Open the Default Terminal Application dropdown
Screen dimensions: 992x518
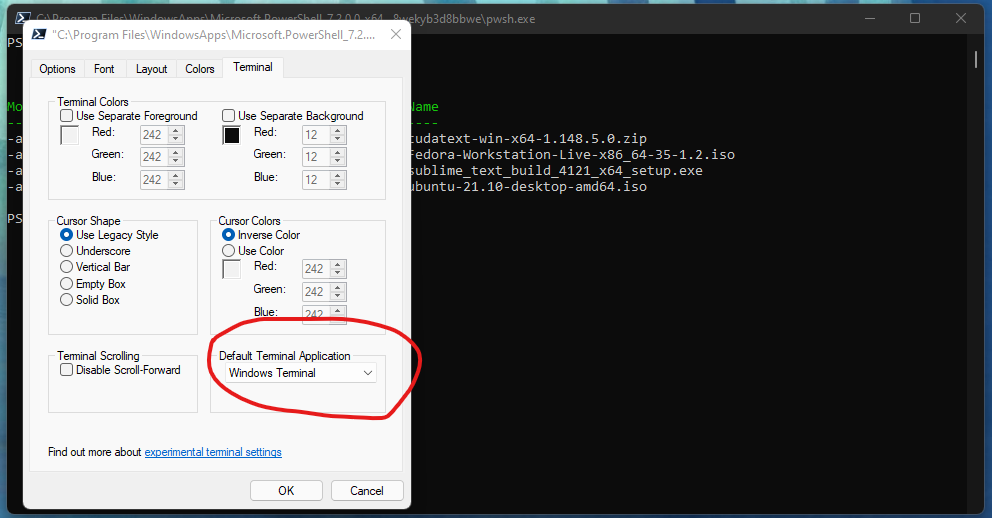(301, 373)
